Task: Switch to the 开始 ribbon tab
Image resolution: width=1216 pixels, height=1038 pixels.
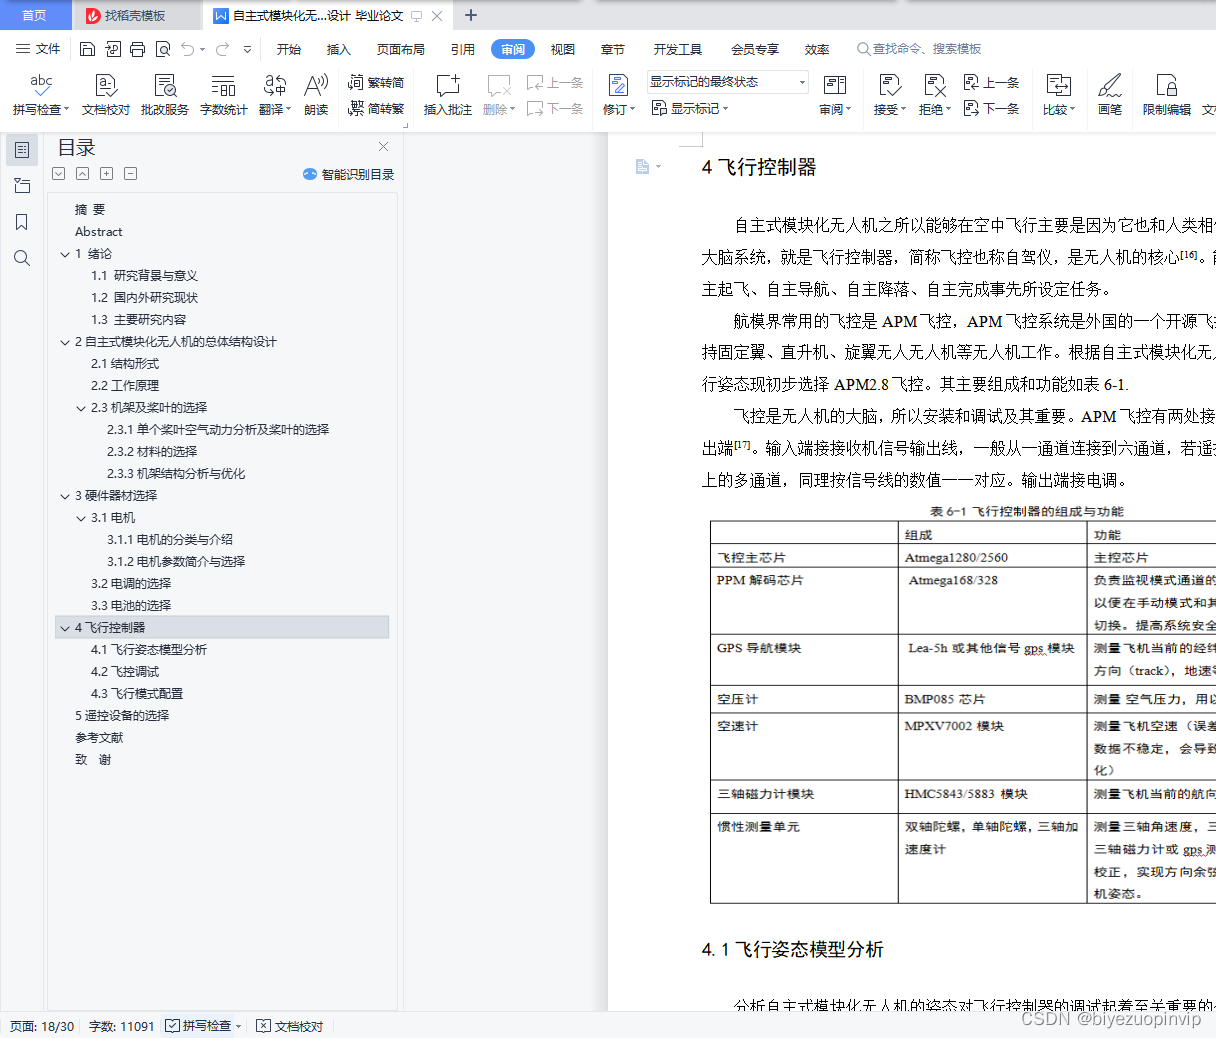Action: (289, 49)
